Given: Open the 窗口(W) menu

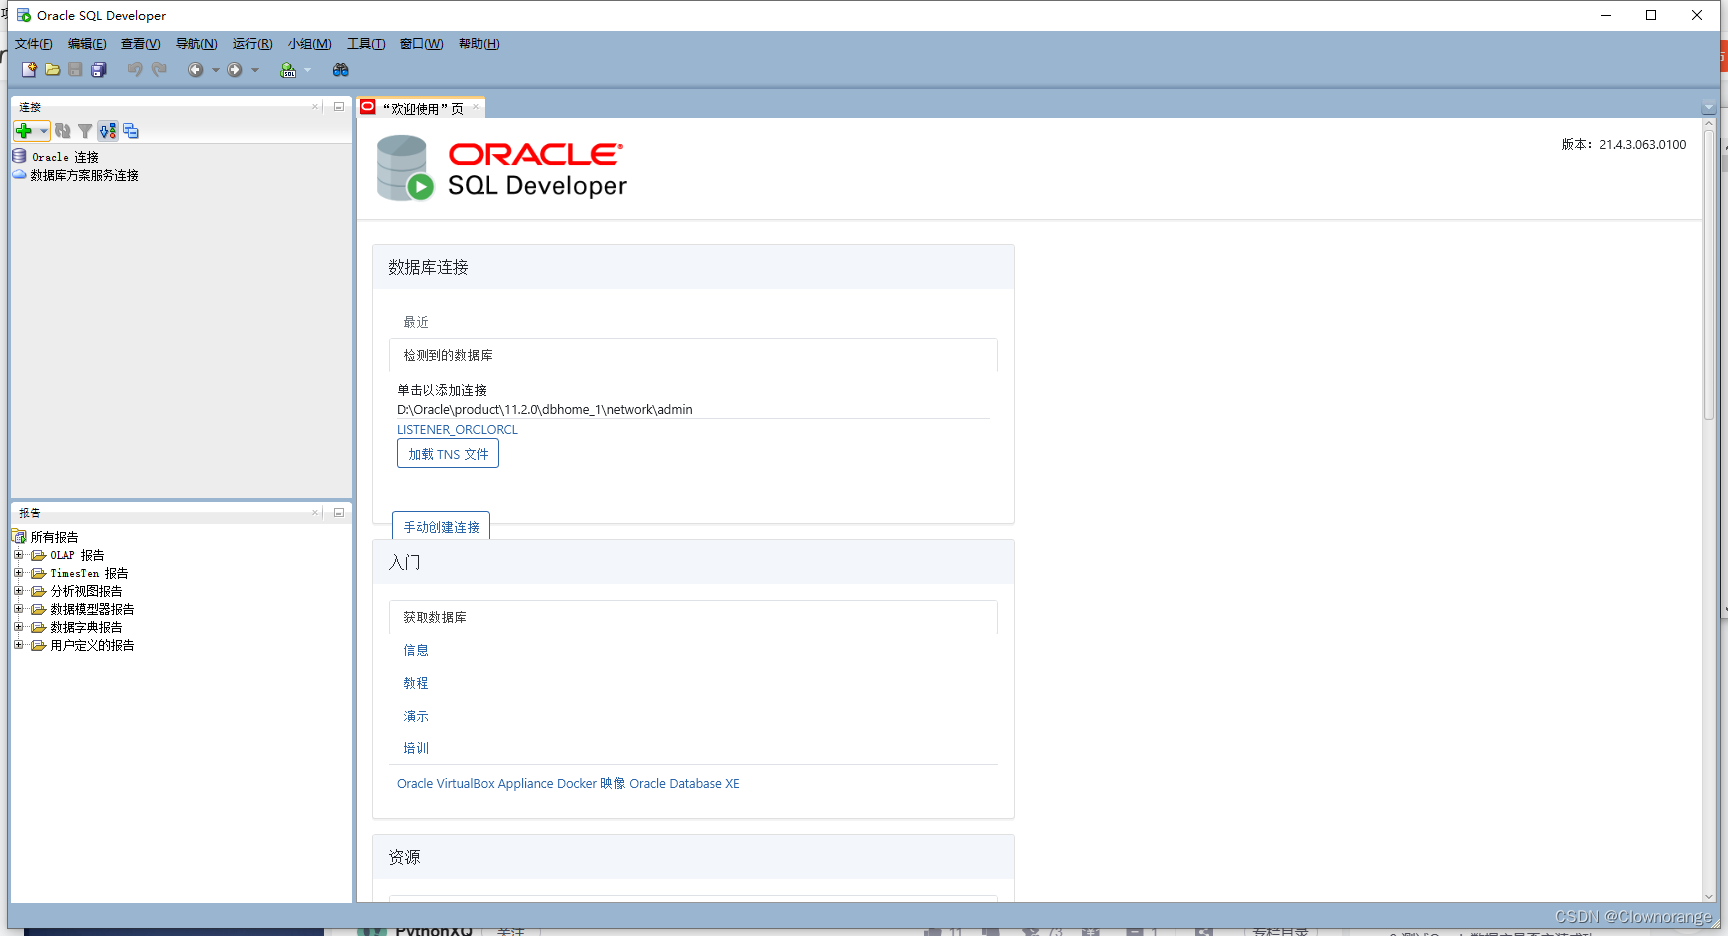Looking at the screenshot, I should click(x=422, y=44).
